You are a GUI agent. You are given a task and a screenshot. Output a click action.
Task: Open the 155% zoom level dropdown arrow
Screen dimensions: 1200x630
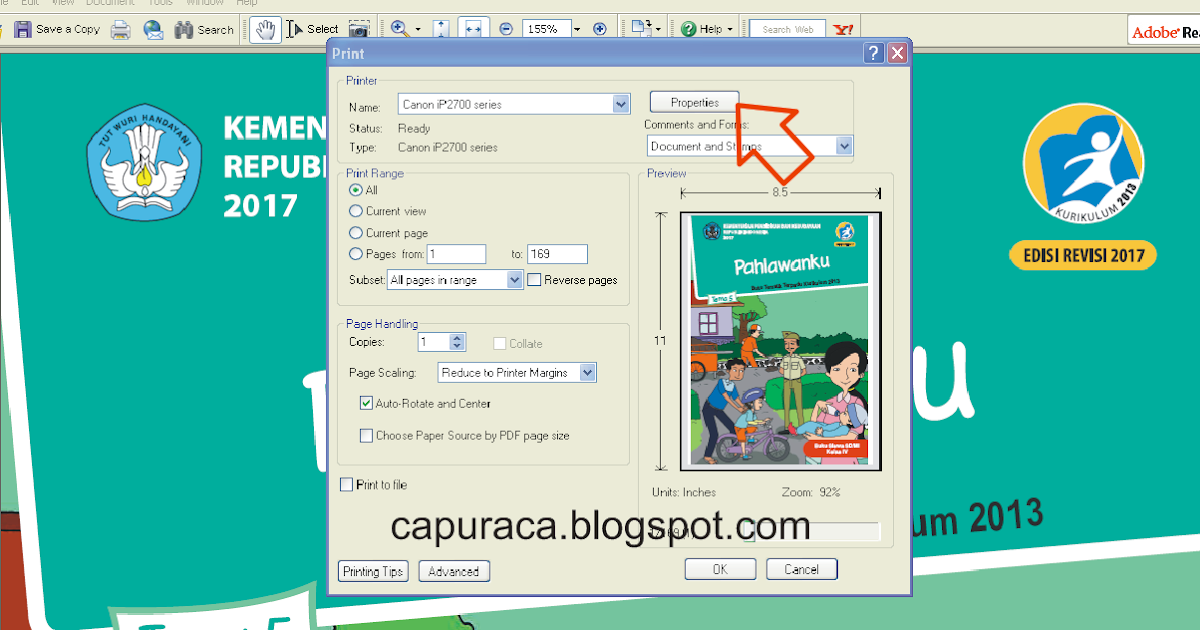pos(578,30)
